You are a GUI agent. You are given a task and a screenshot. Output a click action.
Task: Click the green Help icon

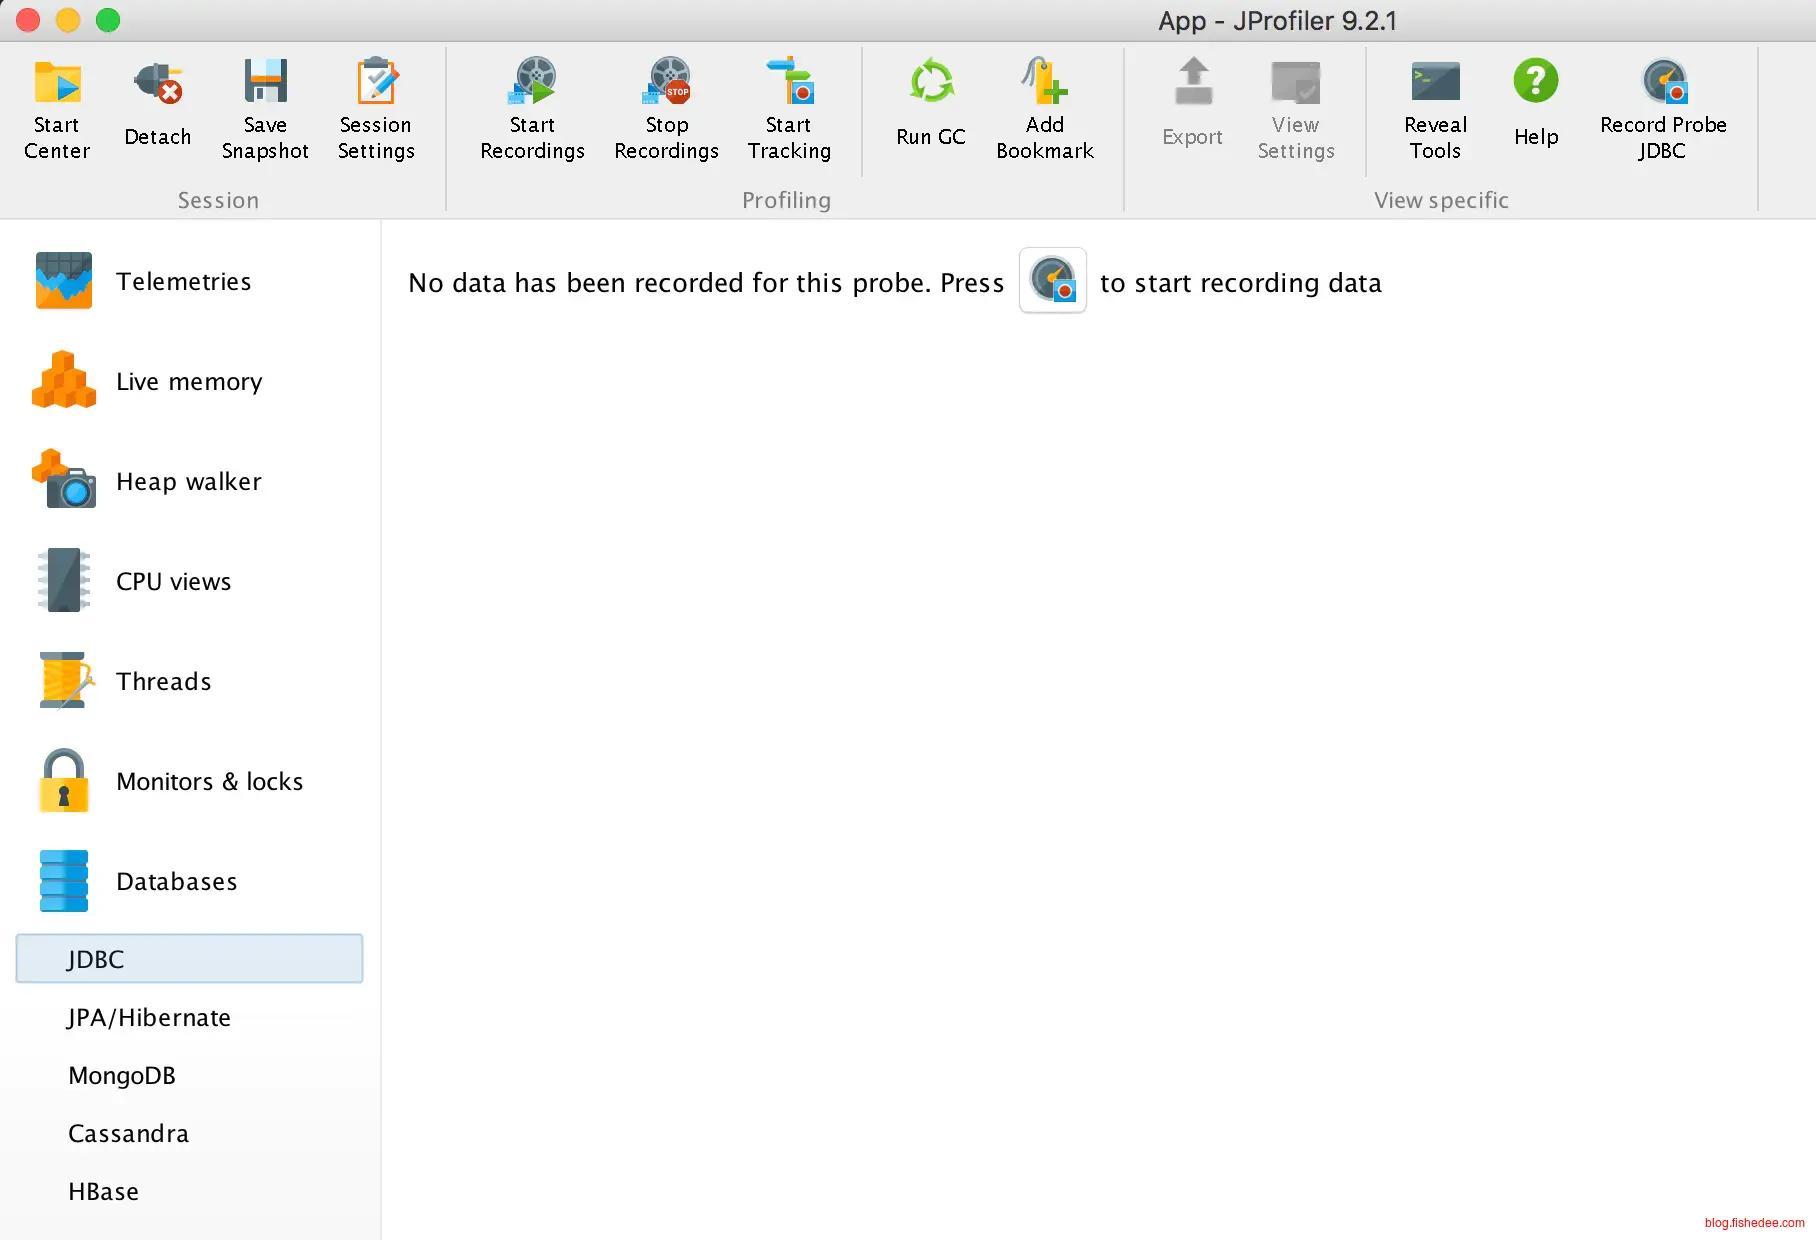pyautogui.click(x=1535, y=82)
